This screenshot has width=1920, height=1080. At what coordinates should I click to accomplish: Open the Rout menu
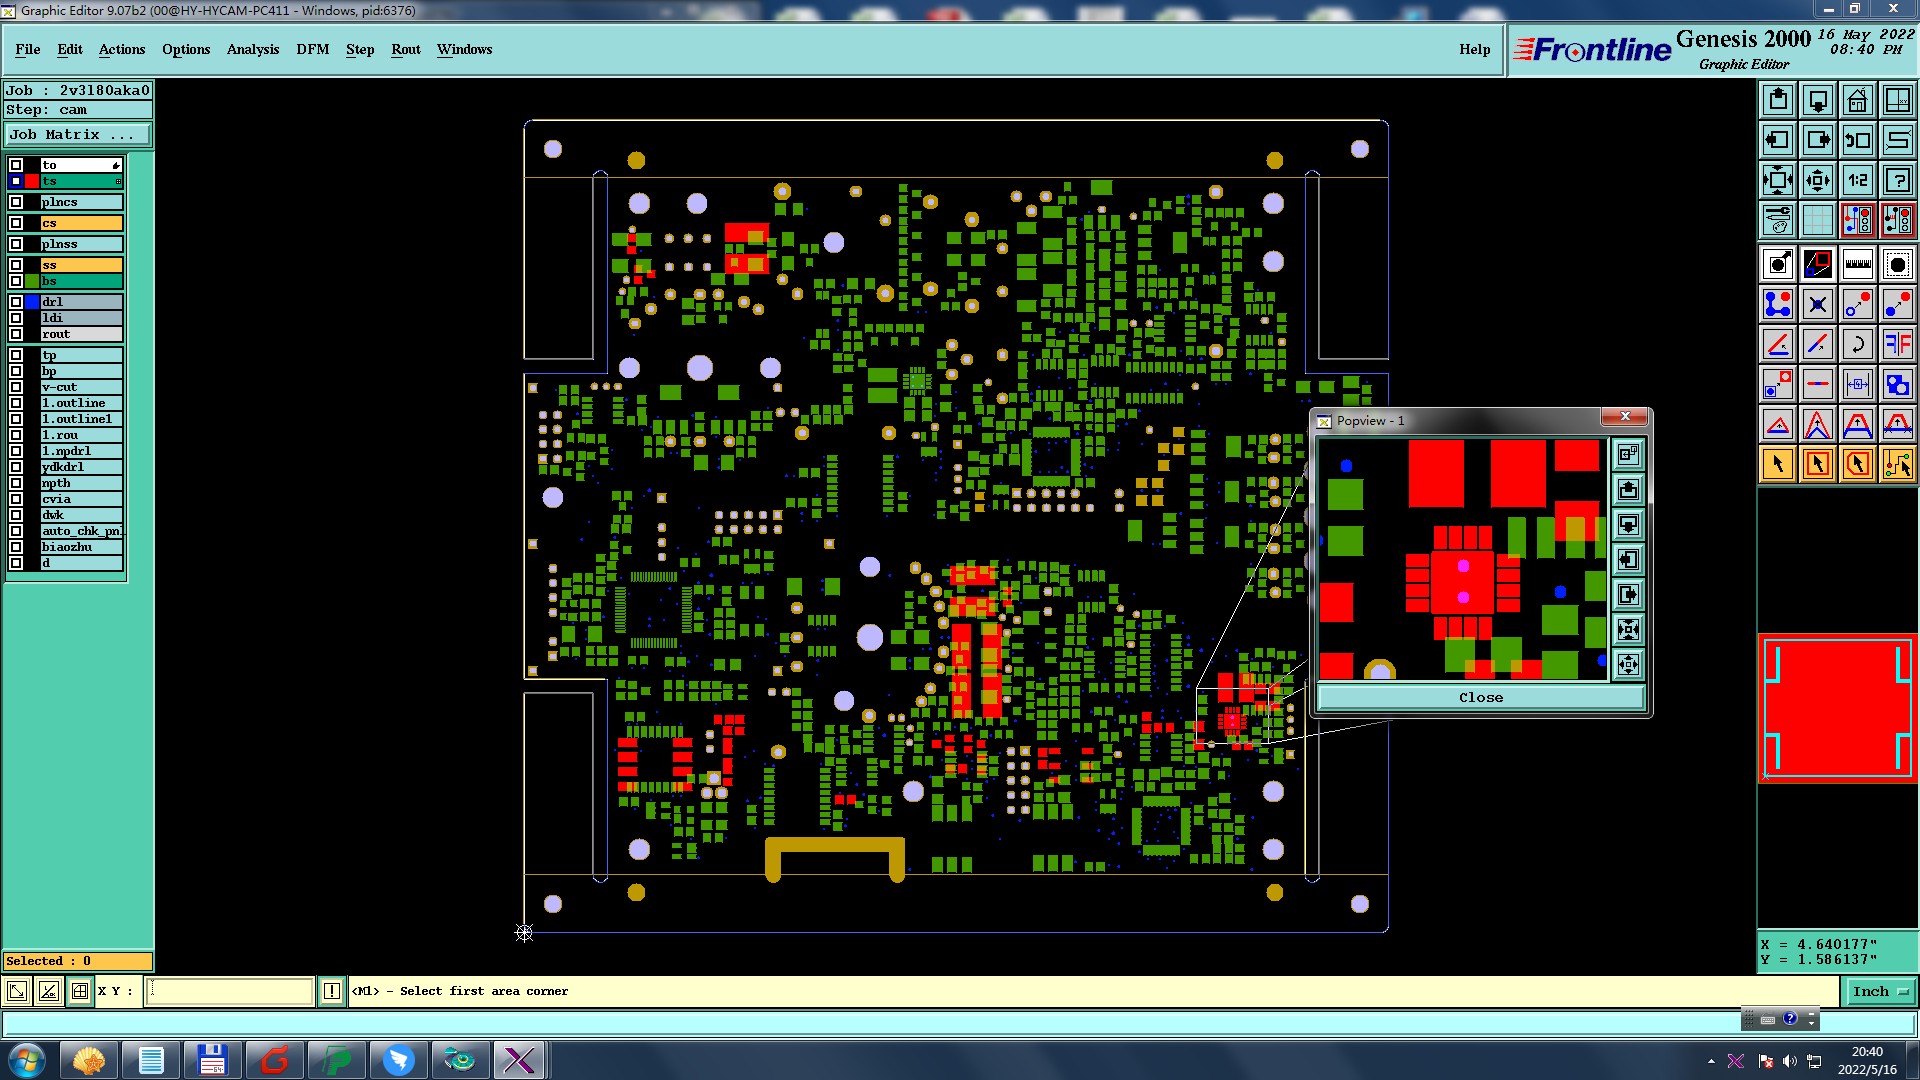click(x=406, y=49)
